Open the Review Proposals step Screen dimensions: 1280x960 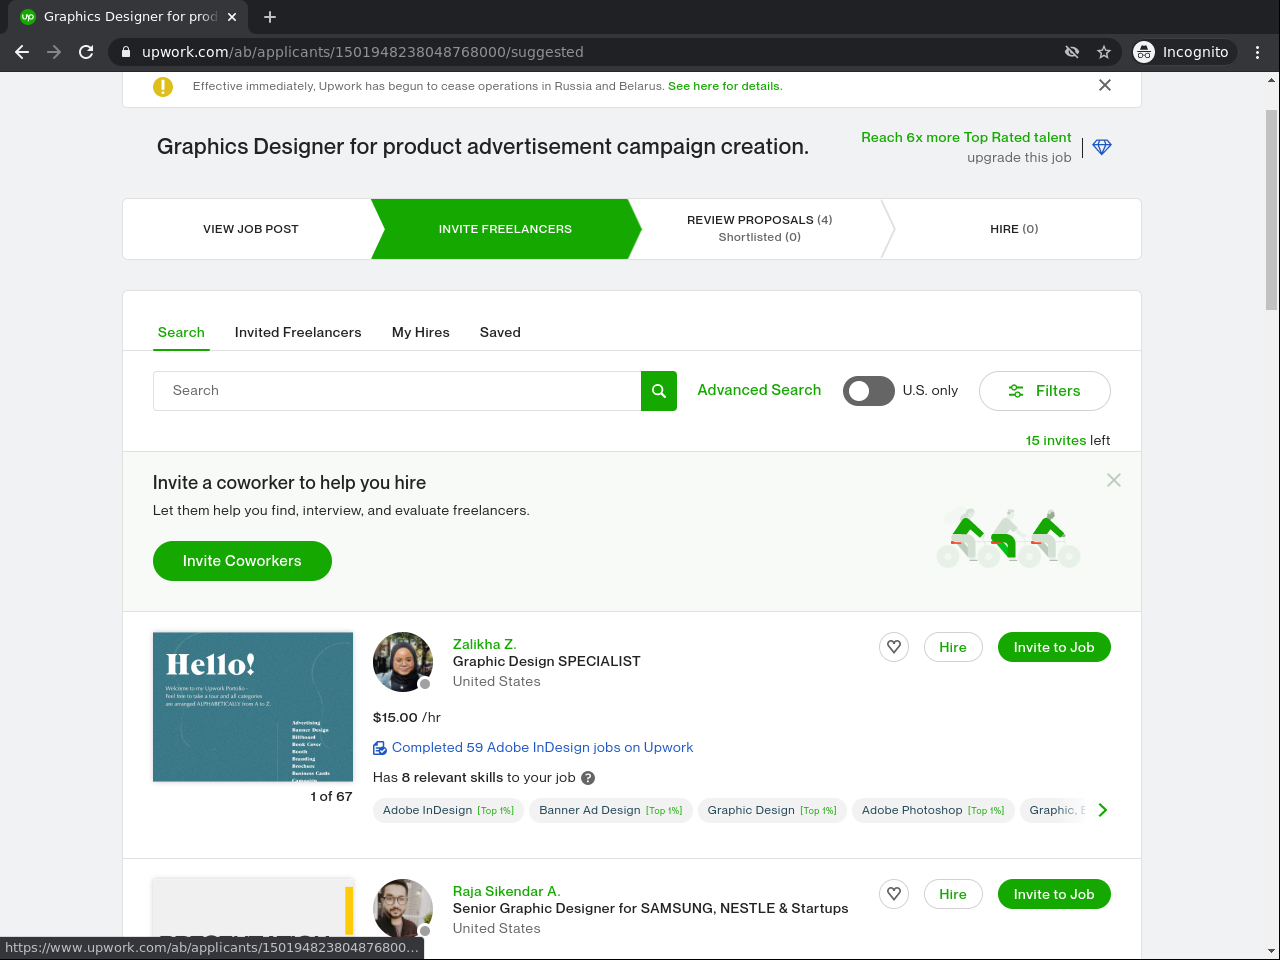[x=760, y=229]
